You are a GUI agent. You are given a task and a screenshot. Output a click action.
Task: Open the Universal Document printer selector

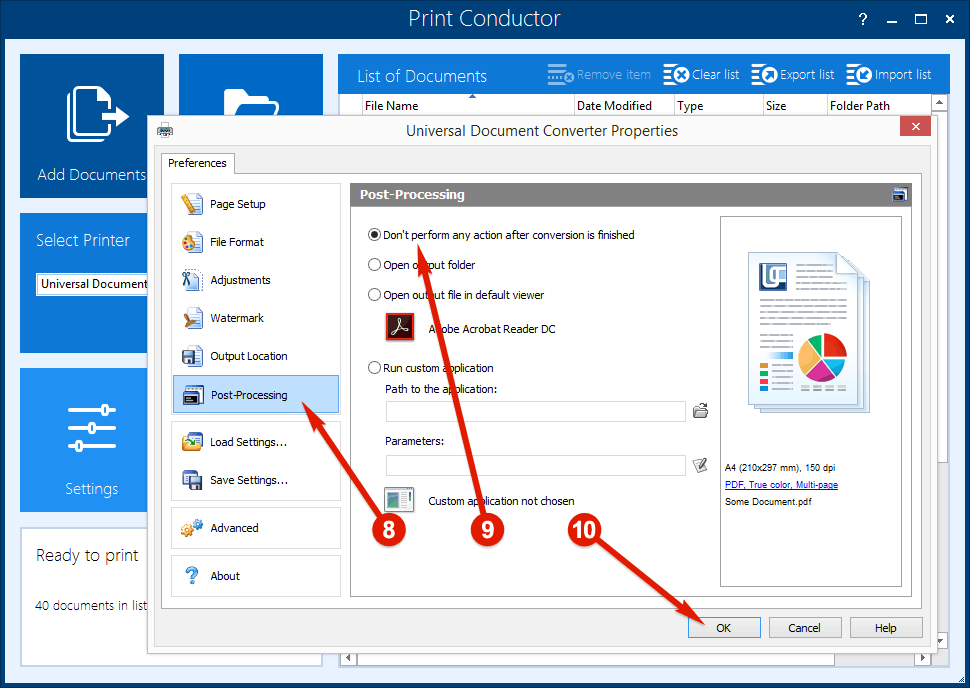point(92,283)
